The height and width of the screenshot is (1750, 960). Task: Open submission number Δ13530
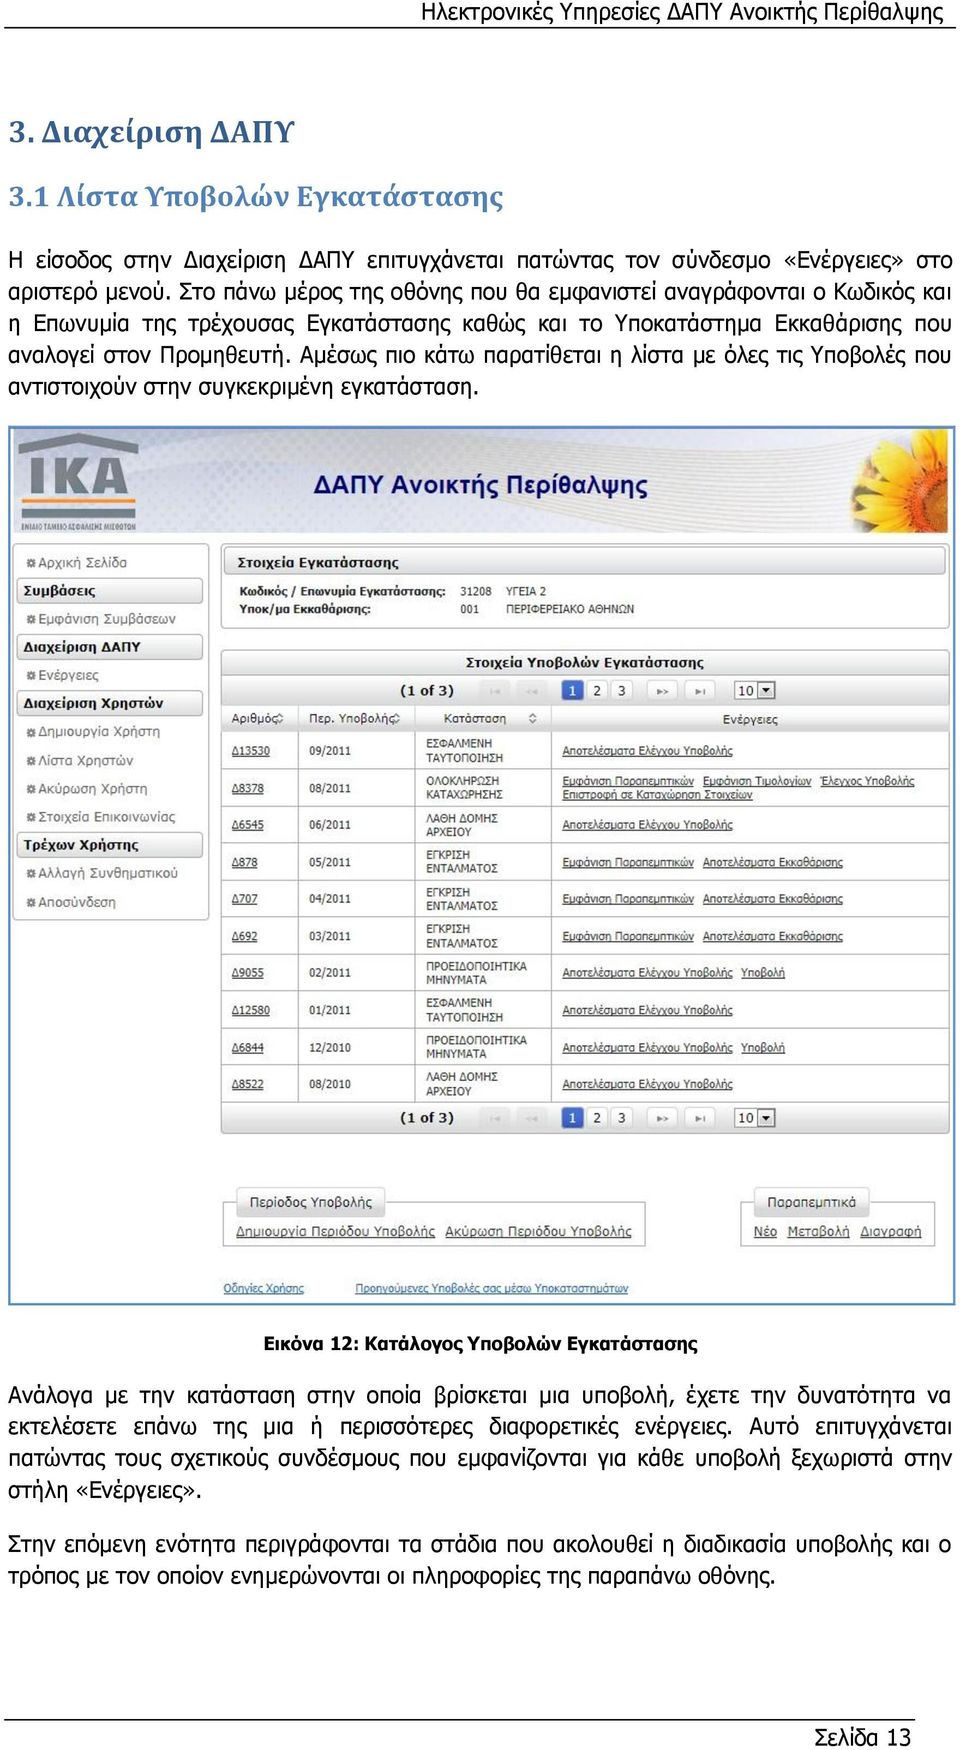[251, 751]
